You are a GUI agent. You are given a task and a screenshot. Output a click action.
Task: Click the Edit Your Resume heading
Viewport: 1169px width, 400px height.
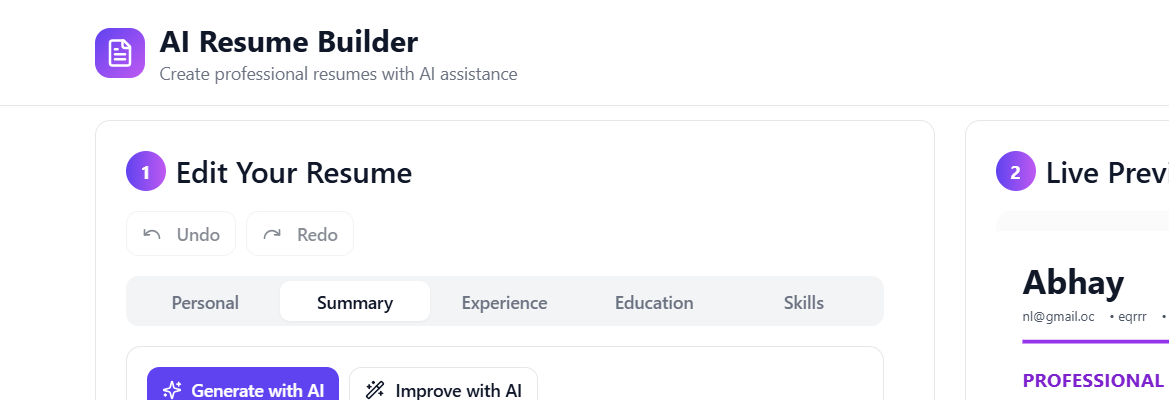(294, 173)
